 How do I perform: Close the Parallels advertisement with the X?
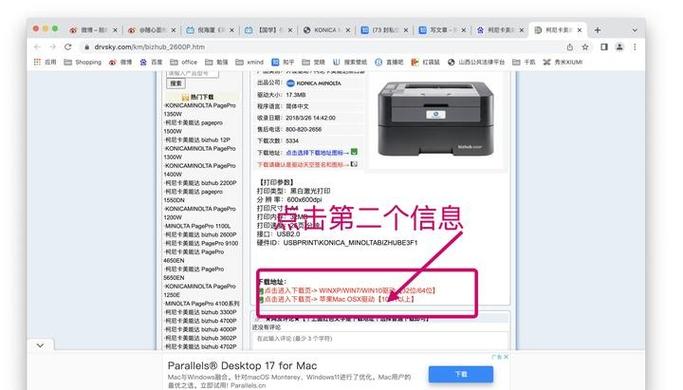point(506,356)
